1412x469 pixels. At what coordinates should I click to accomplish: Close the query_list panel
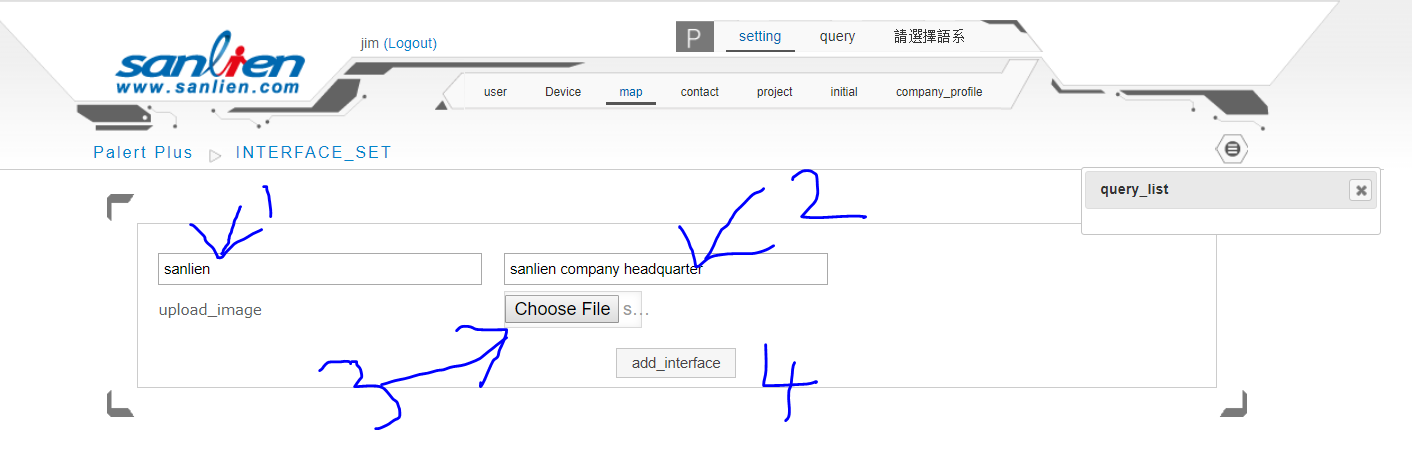[x=1359, y=190]
